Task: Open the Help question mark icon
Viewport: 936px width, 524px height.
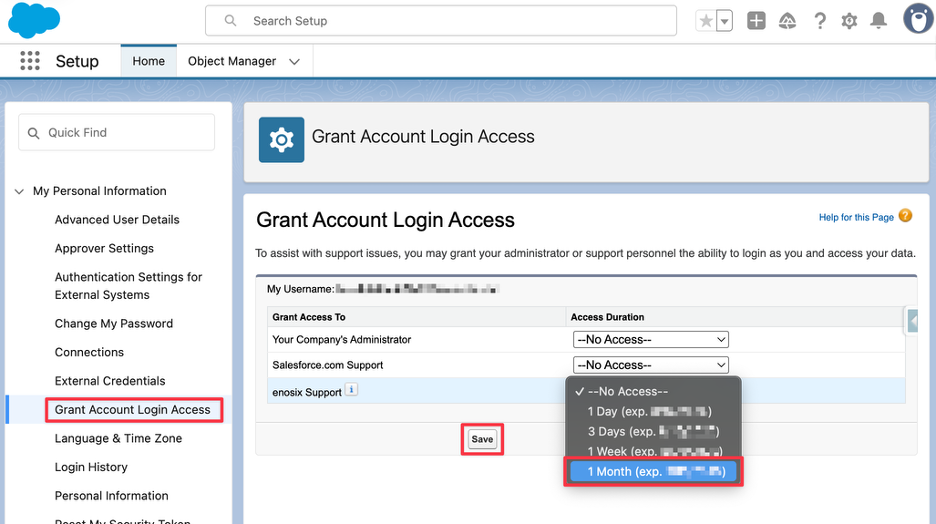Action: tap(820, 21)
